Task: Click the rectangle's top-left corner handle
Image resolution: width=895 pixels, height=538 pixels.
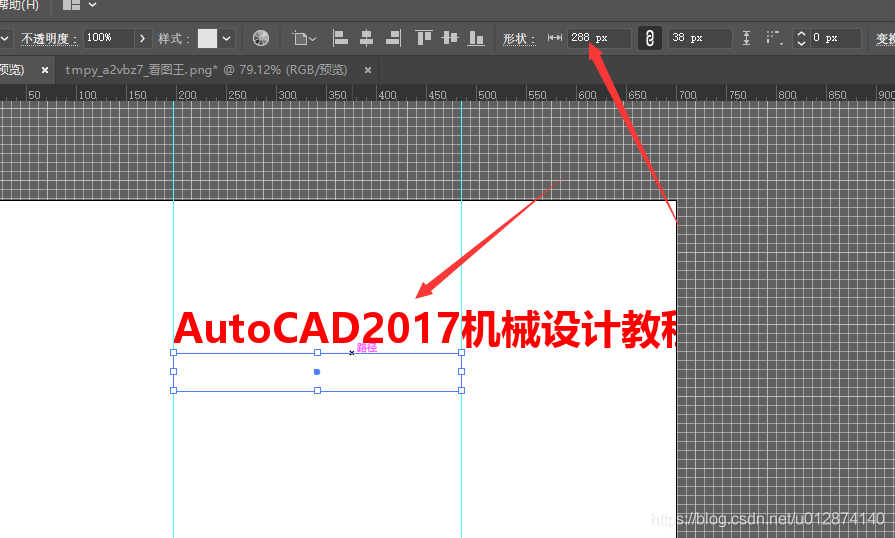Action: pyautogui.click(x=174, y=353)
